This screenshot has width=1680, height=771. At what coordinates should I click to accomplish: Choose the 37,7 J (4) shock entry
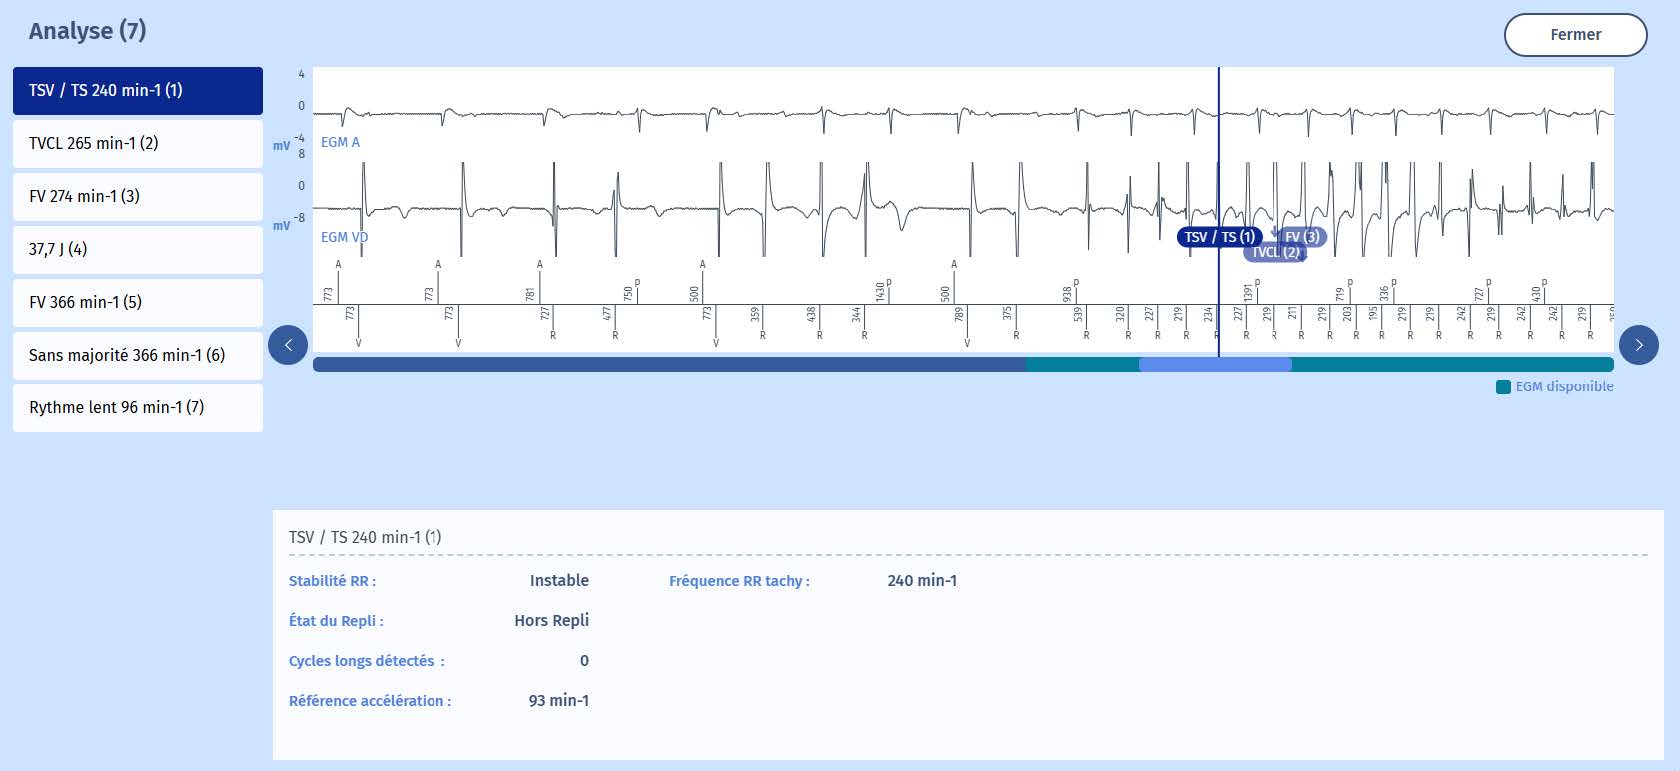[138, 250]
